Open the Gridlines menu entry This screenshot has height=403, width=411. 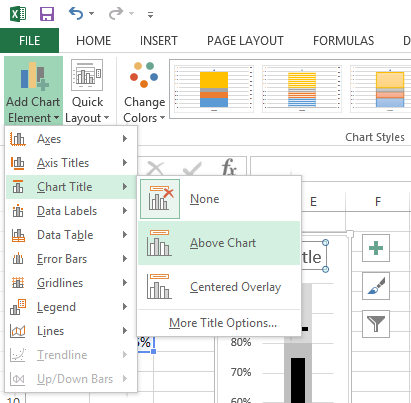pyautogui.click(x=71, y=283)
